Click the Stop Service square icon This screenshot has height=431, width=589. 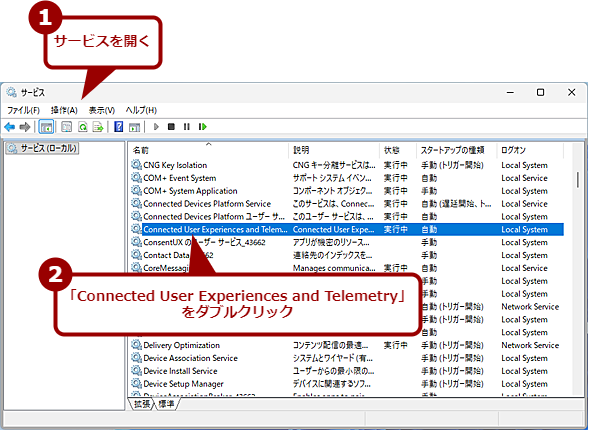tap(171, 127)
